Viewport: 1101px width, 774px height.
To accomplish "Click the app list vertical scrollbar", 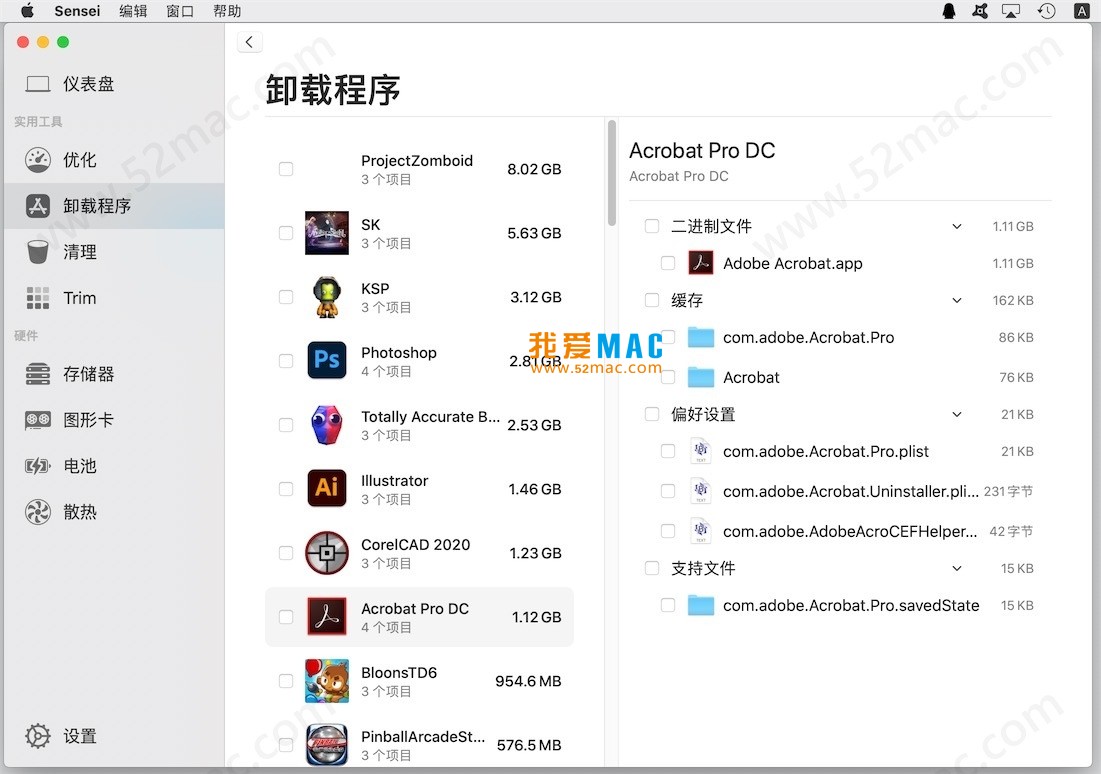I will click(612, 173).
